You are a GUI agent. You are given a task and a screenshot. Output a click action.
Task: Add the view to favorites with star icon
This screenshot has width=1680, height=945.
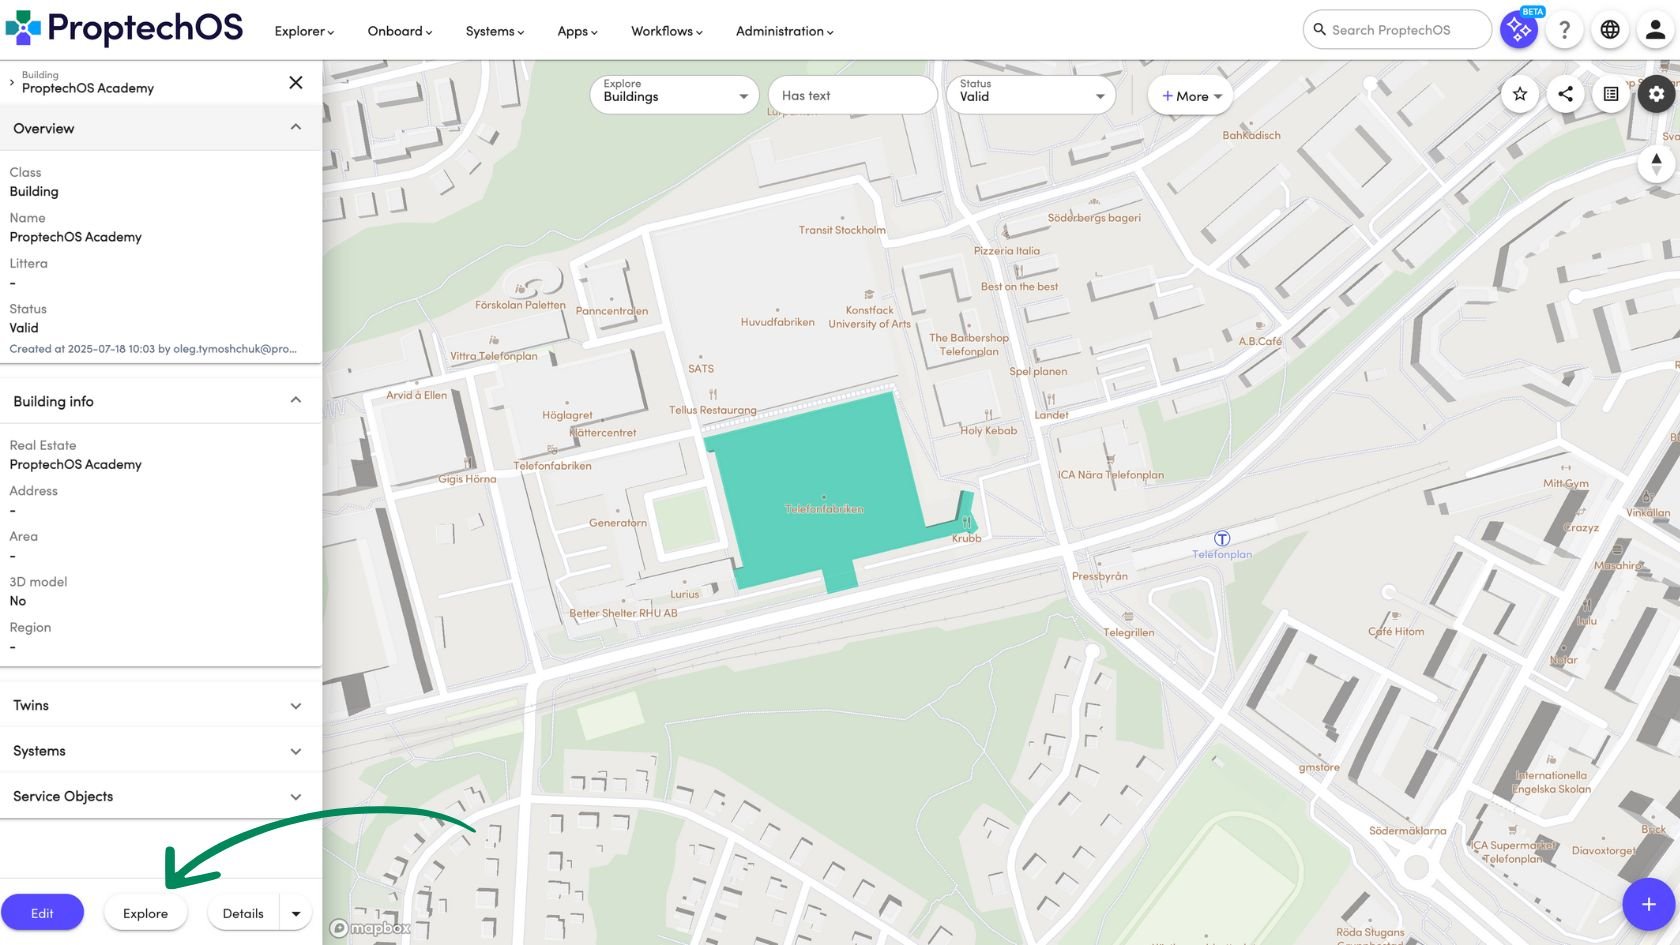(x=1520, y=94)
